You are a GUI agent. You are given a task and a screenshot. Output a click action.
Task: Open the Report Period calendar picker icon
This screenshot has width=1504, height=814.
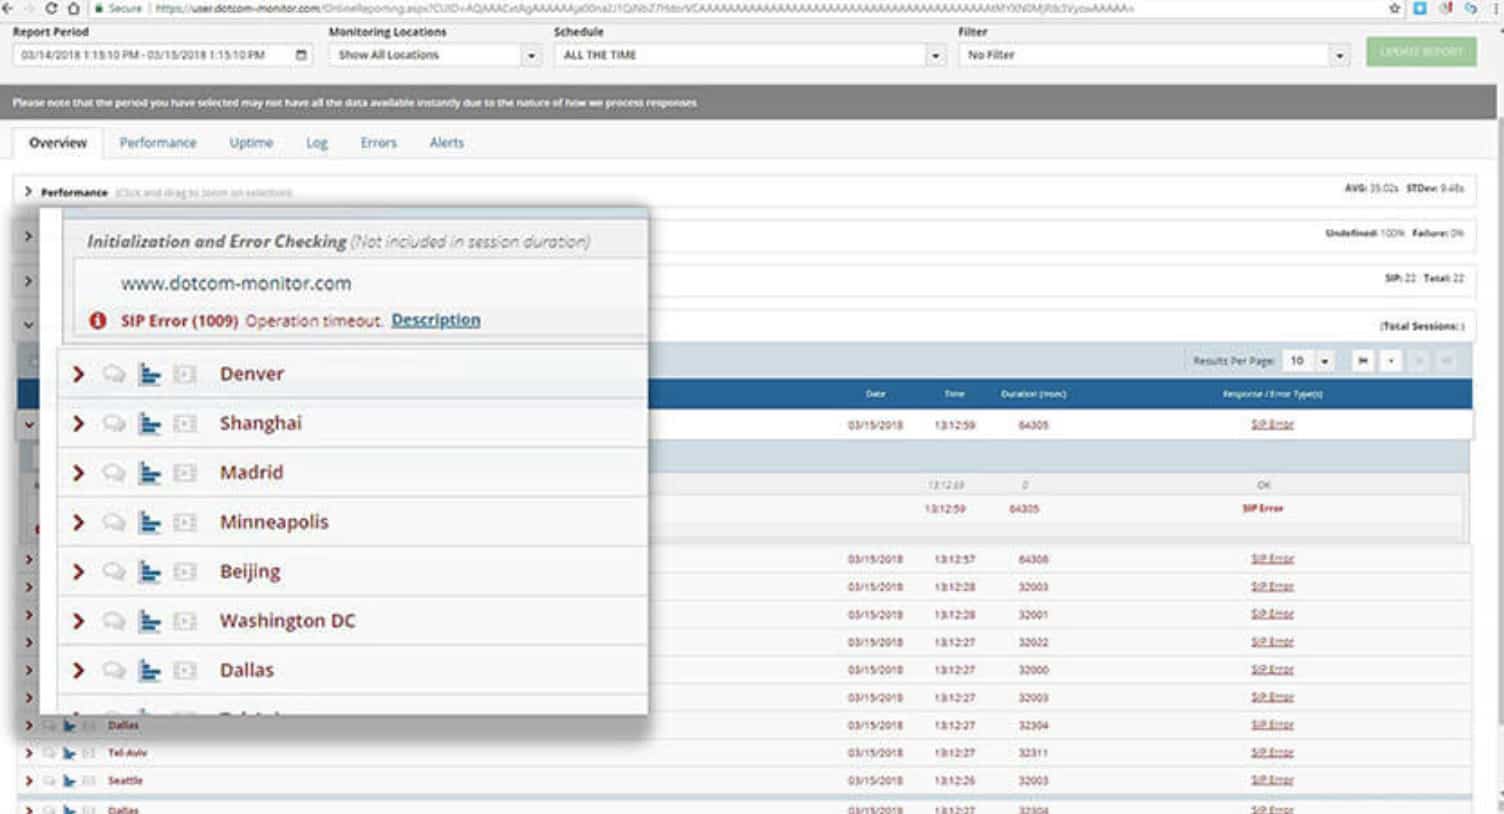tap(301, 55)
